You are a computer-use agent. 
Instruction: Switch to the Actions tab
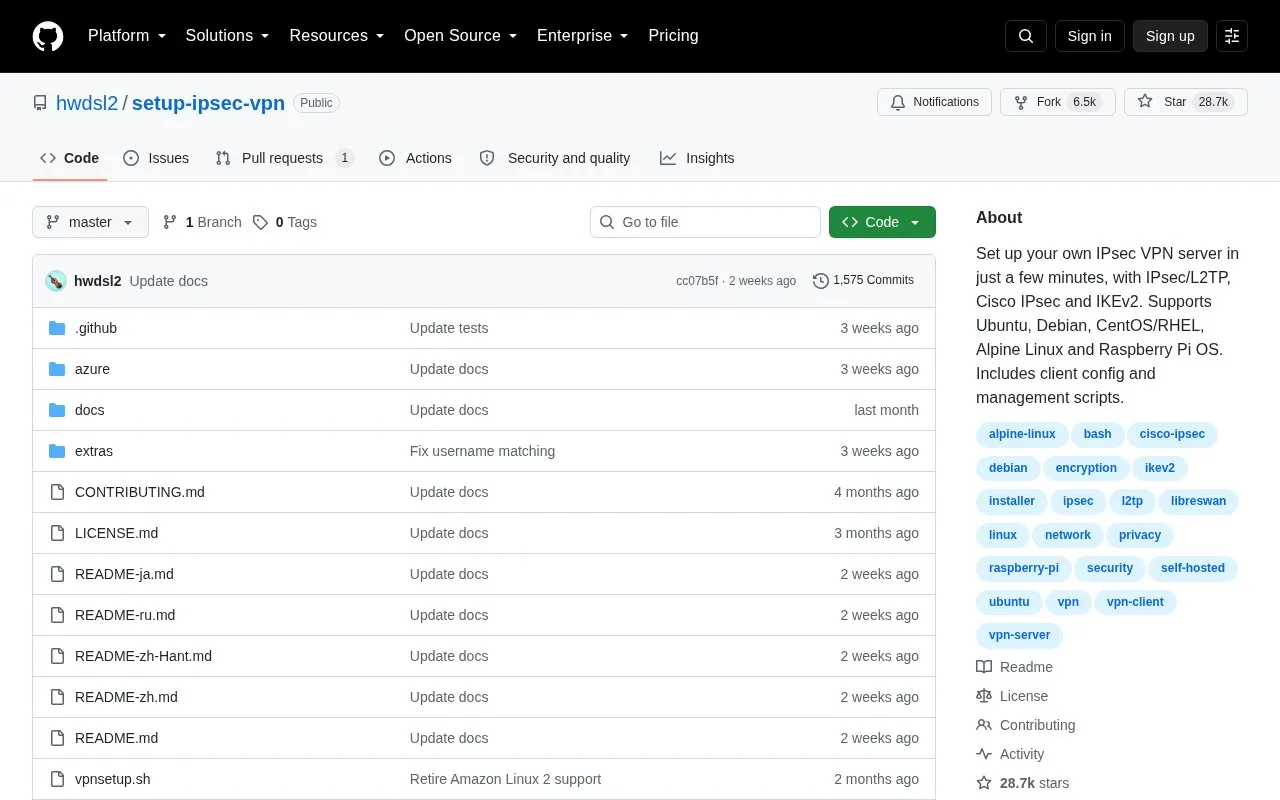(x=415, y=158)
